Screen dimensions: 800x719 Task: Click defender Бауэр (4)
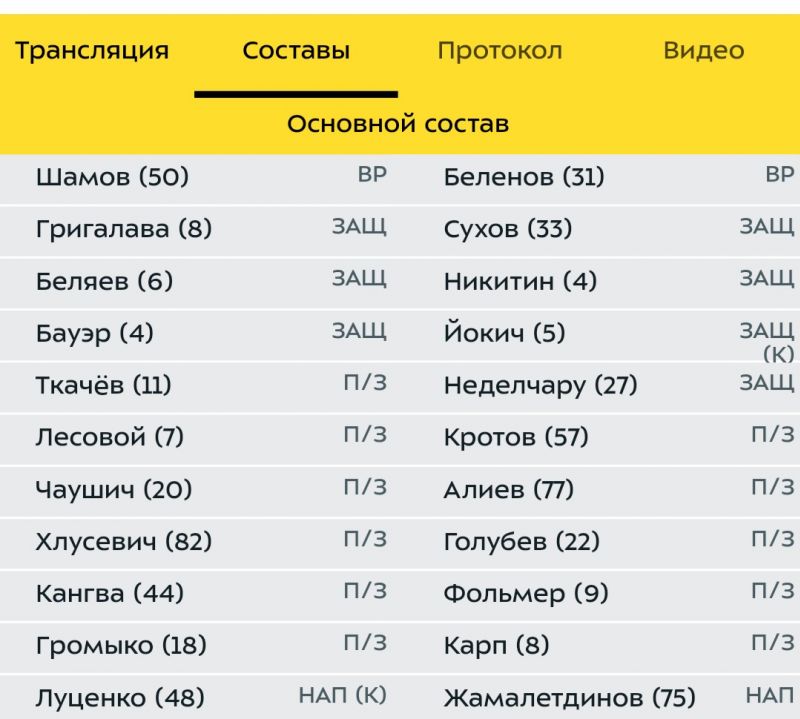coord(94,333)
